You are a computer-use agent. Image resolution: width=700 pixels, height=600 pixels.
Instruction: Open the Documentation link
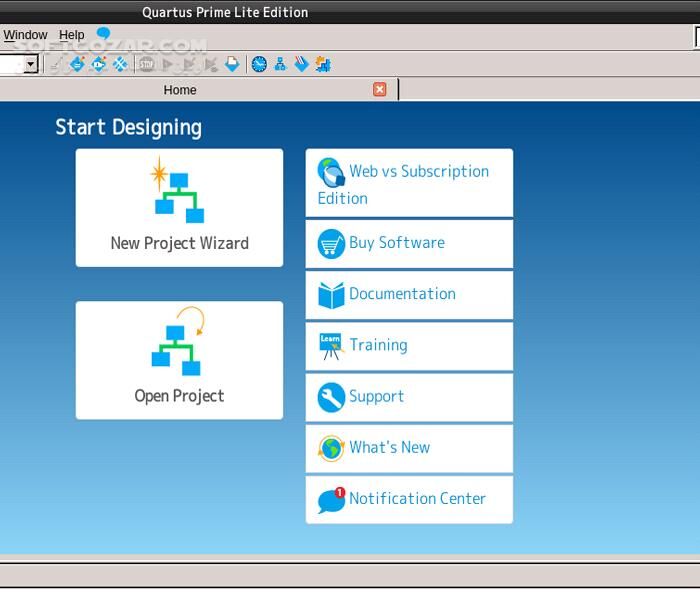click(402, 294)
